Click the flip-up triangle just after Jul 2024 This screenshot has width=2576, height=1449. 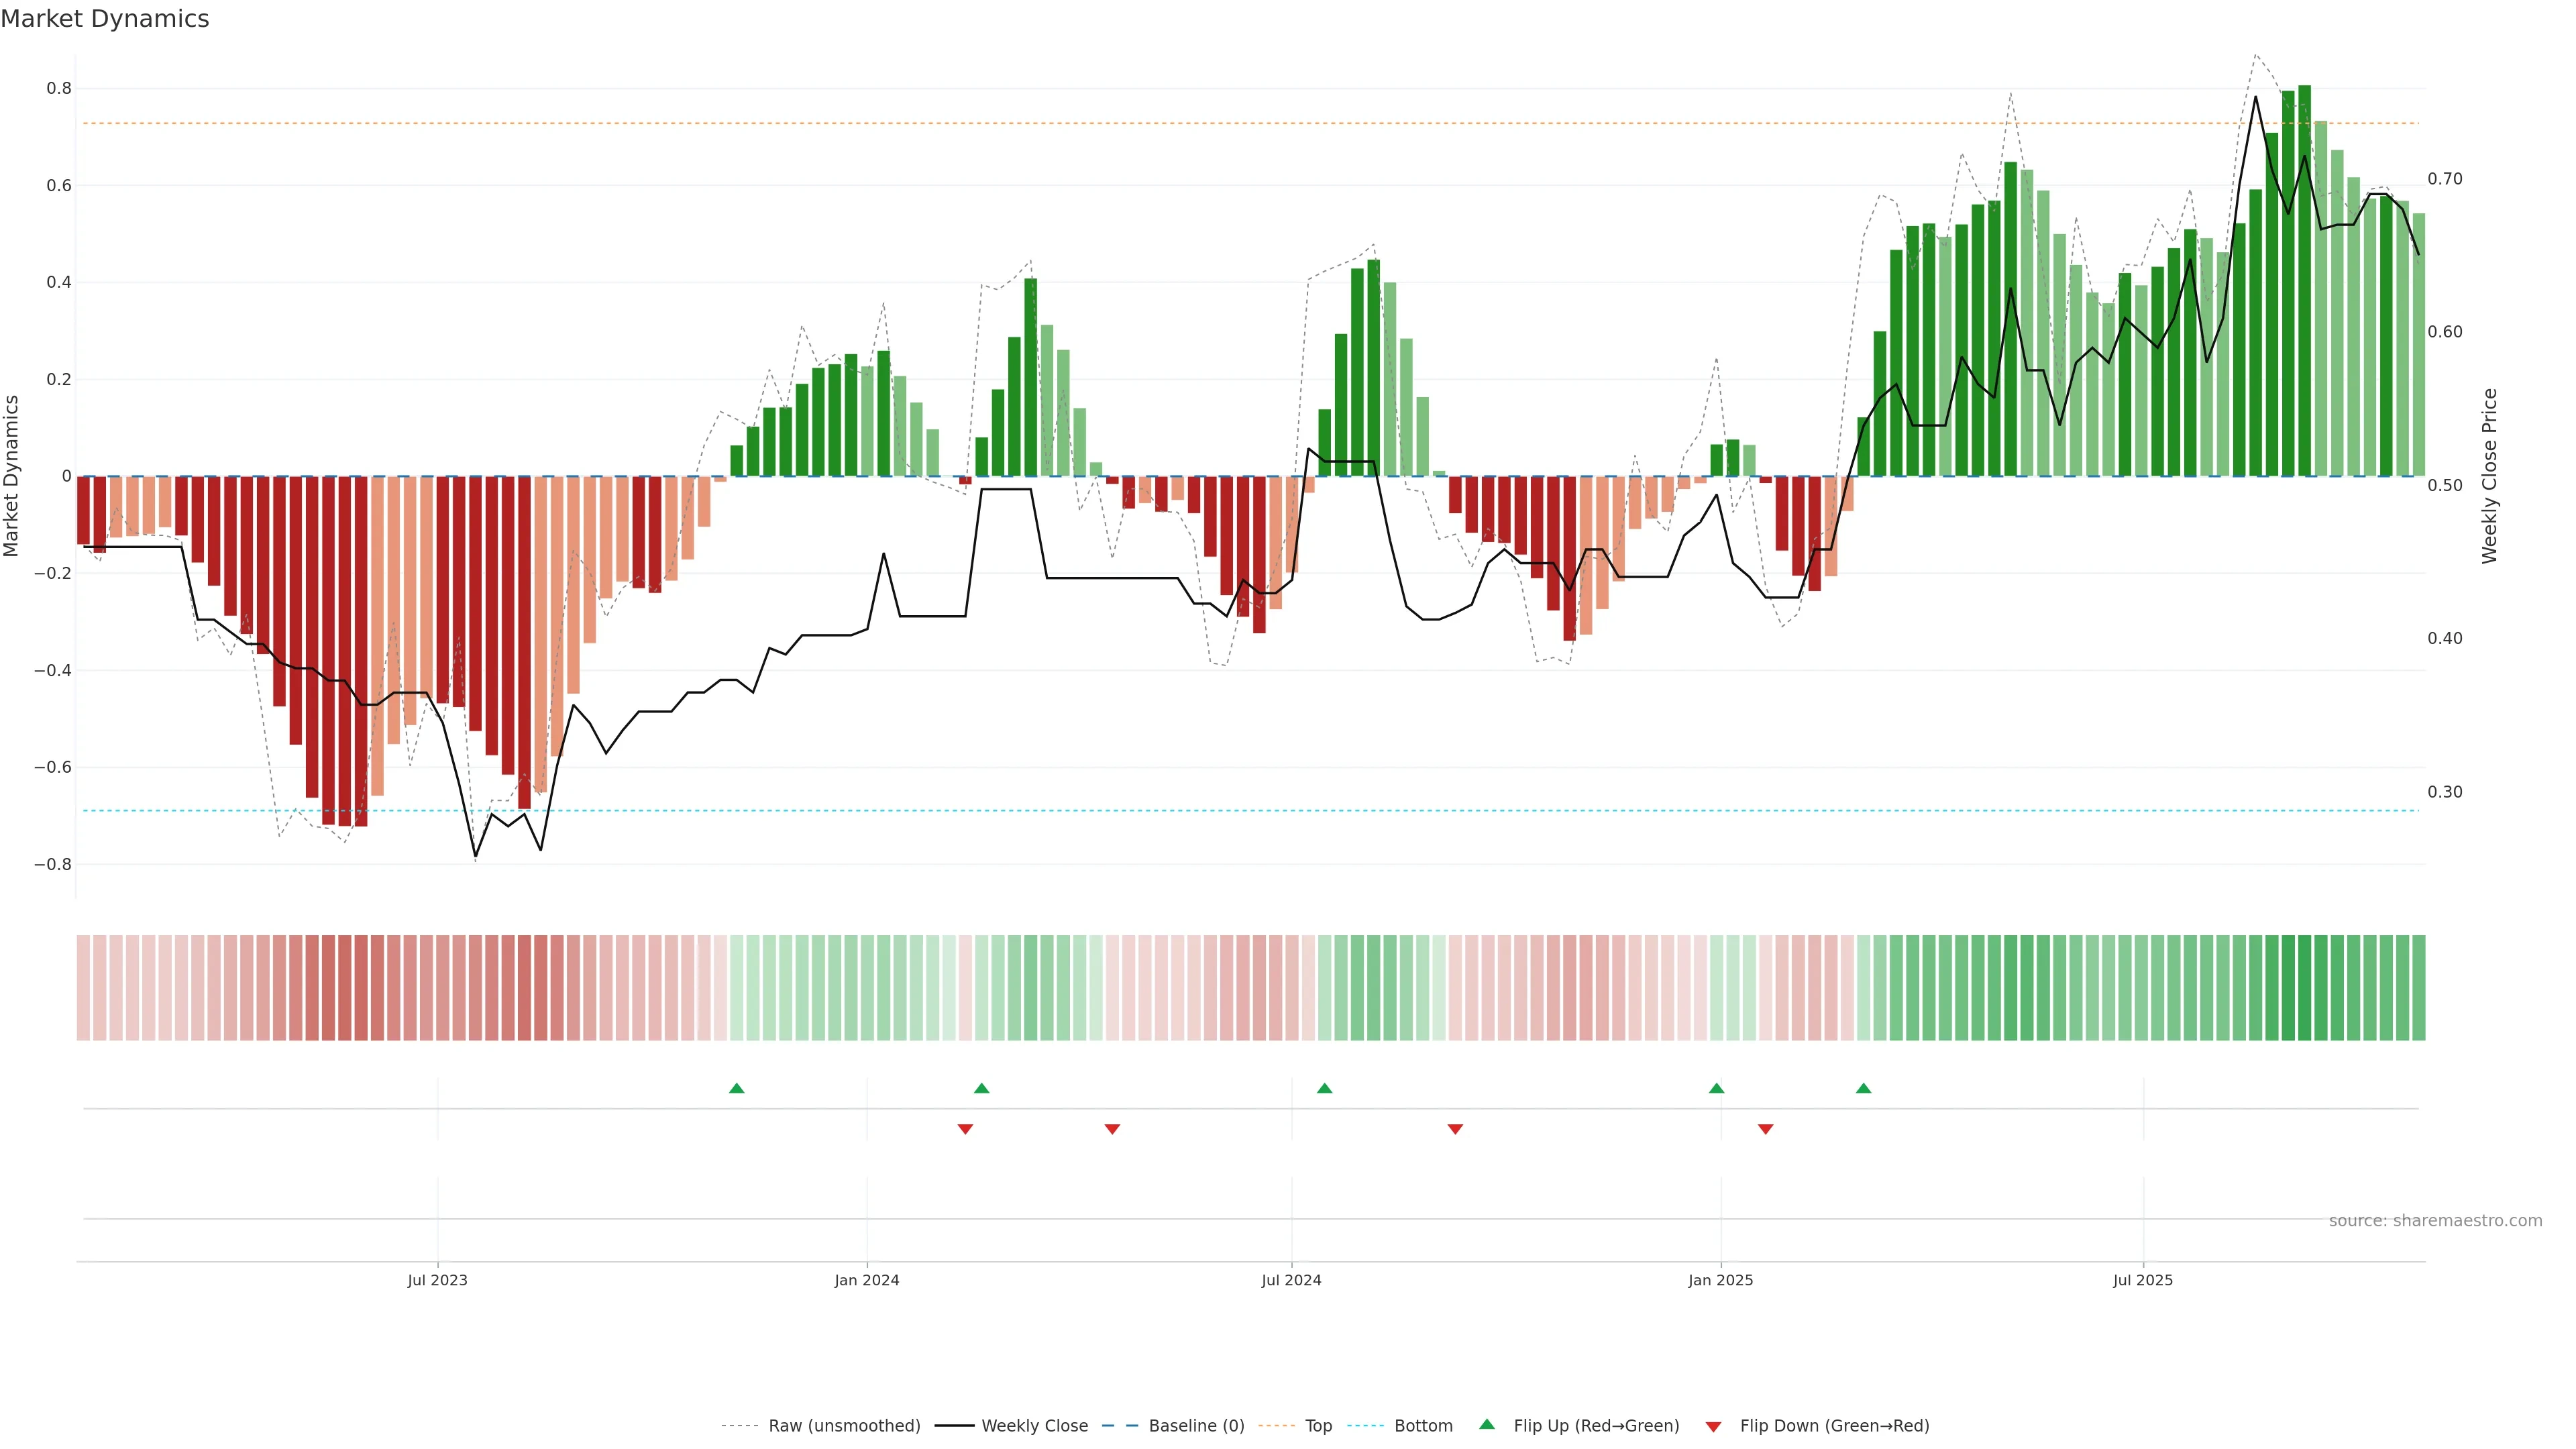[1324, 1088]
